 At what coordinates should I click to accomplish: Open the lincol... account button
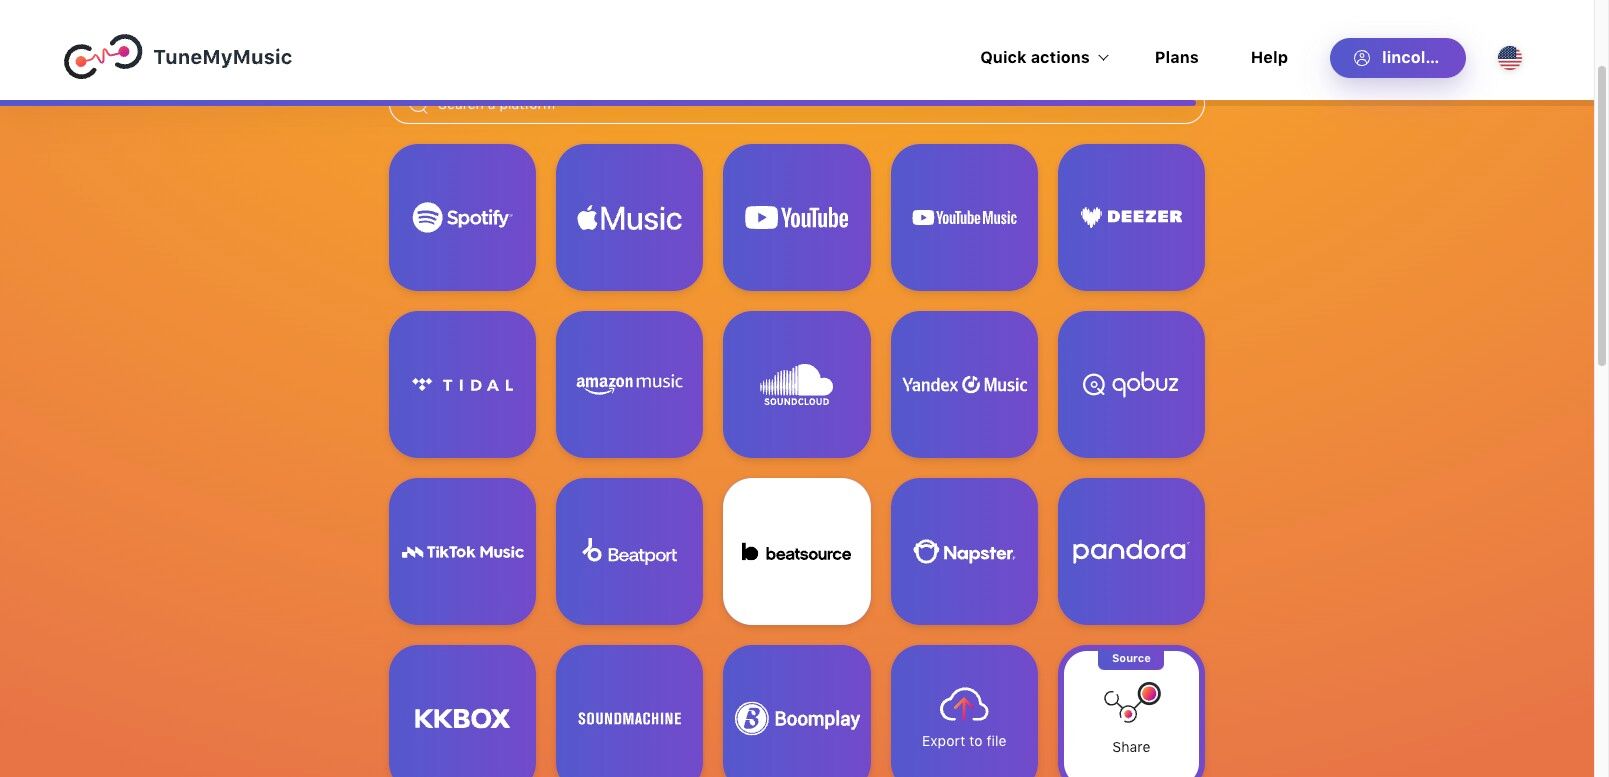(1397, 58)
